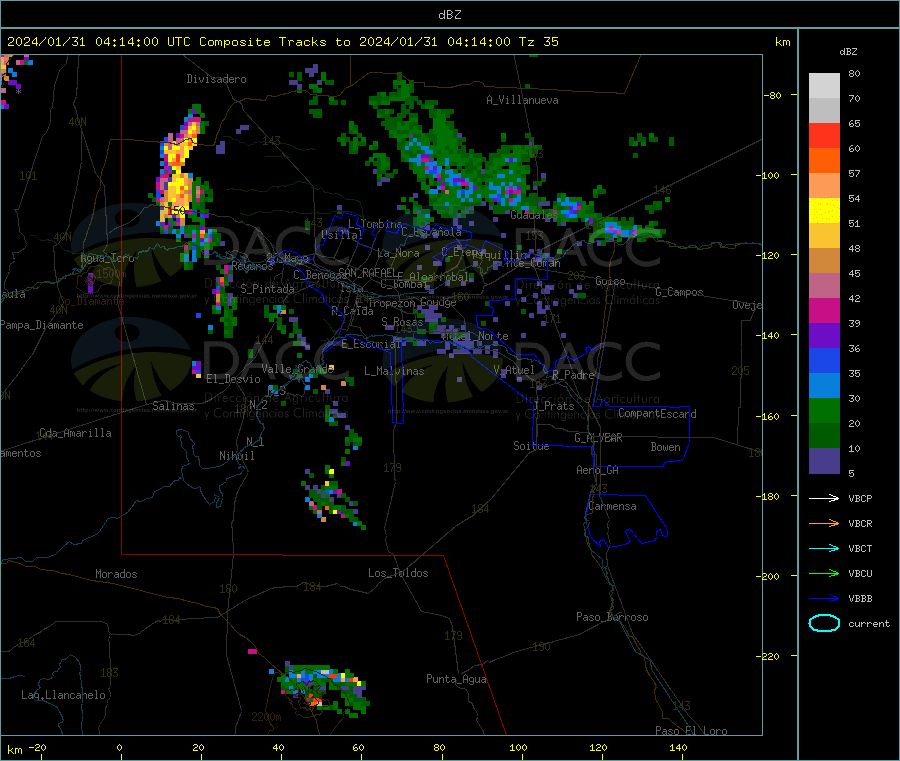Click the VBCU legend label

click(x=860, y=573)
